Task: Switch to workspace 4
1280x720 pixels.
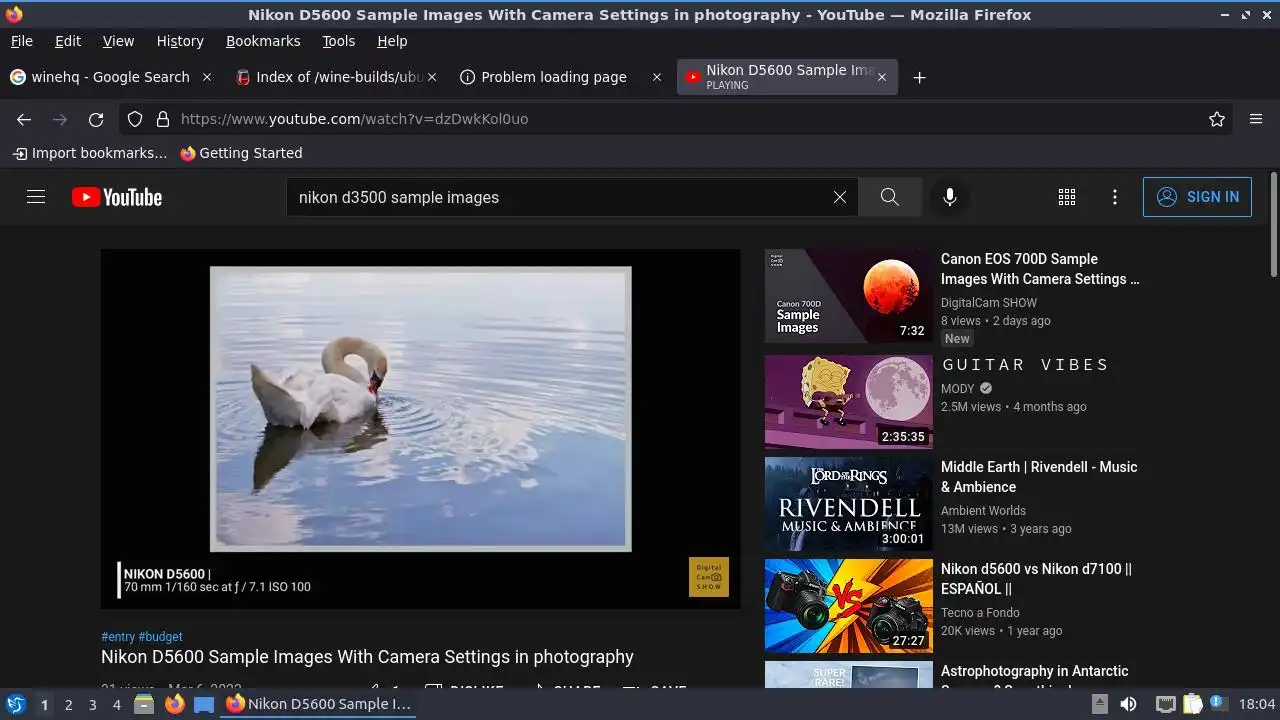Action: pos(116,705)
